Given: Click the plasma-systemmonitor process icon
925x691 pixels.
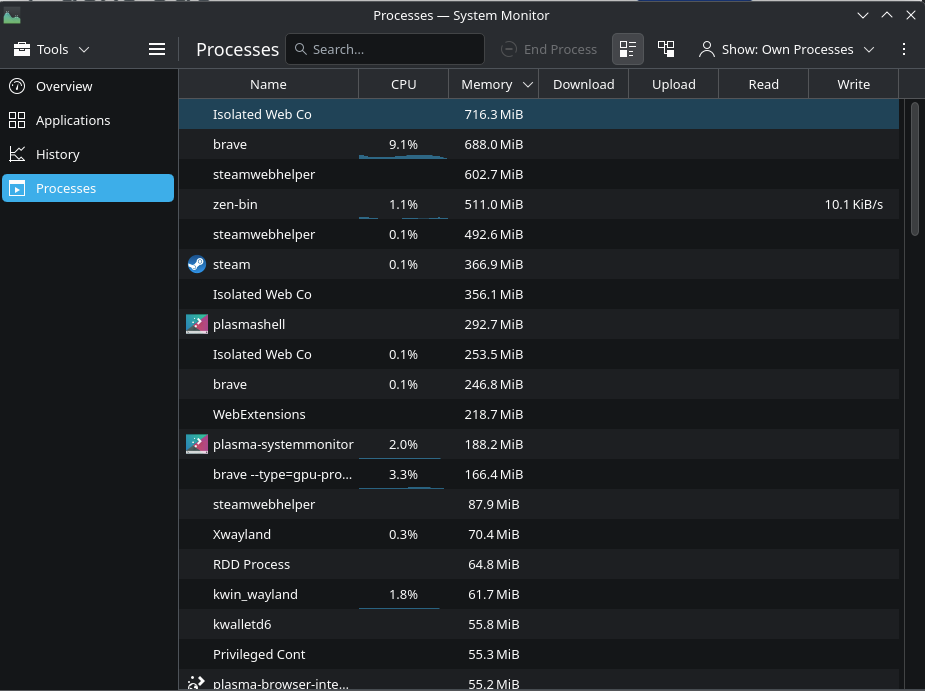Looking at the screenshot, I should coord(196,444).
